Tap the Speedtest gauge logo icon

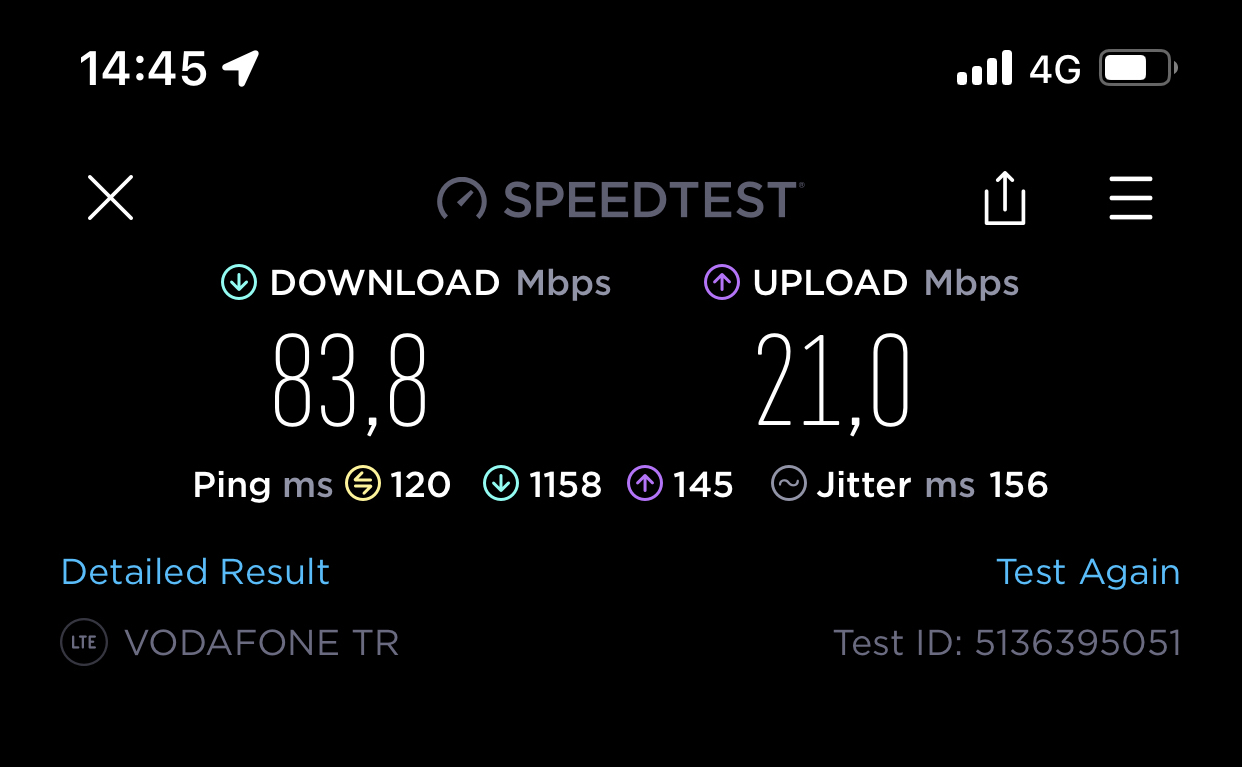462,199
